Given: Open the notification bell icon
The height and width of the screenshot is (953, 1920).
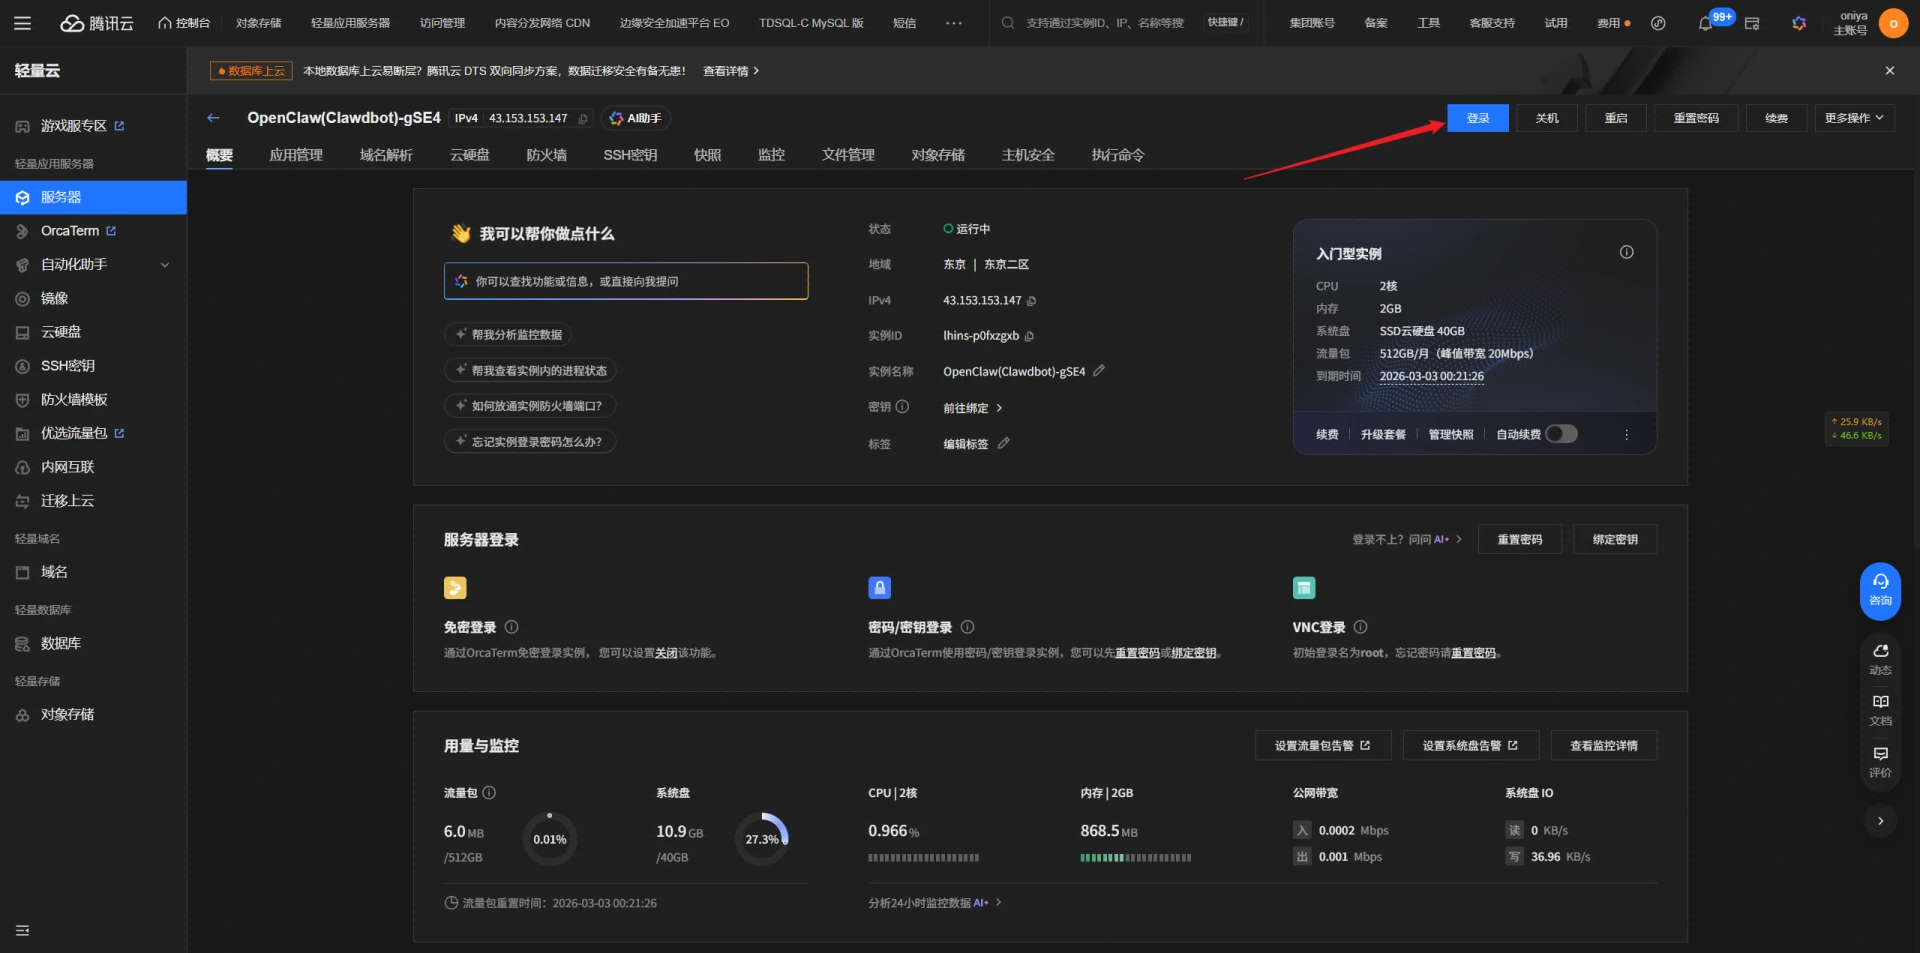Looking at the screenshot, I should click(x=1705, y=23).
